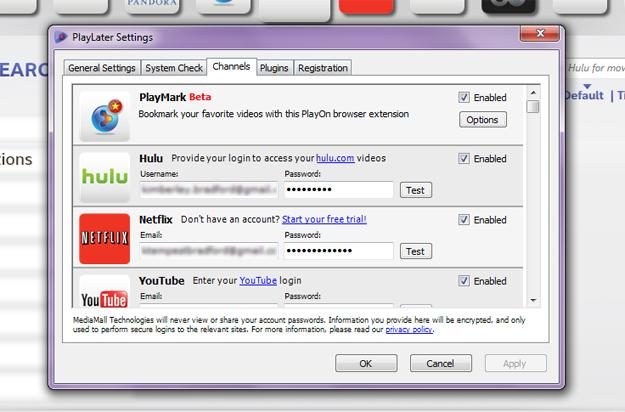Open the Plugins tab
The image size is (625, 412).
274,68
